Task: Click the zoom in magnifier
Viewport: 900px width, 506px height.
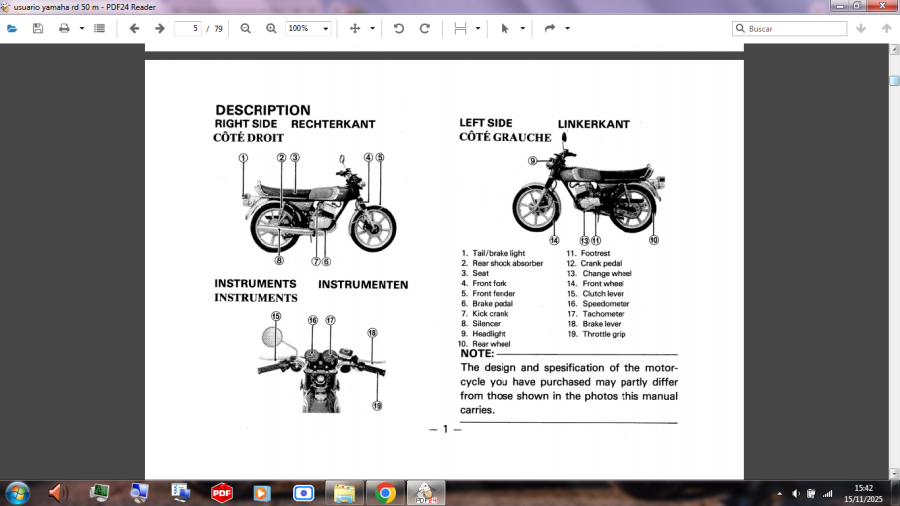Action: [271, 29]
